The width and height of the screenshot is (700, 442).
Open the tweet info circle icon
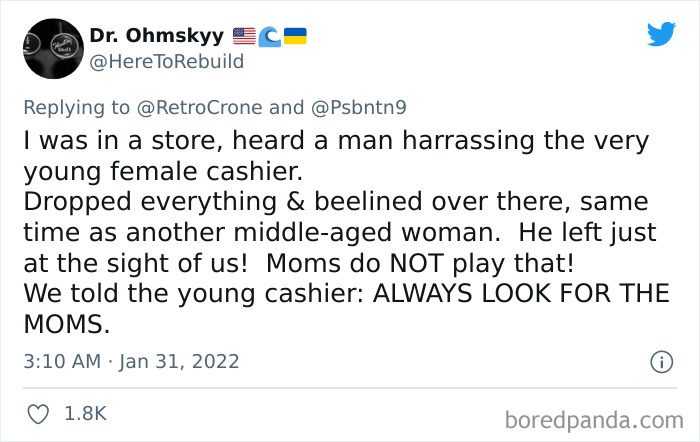coord(662,362)
